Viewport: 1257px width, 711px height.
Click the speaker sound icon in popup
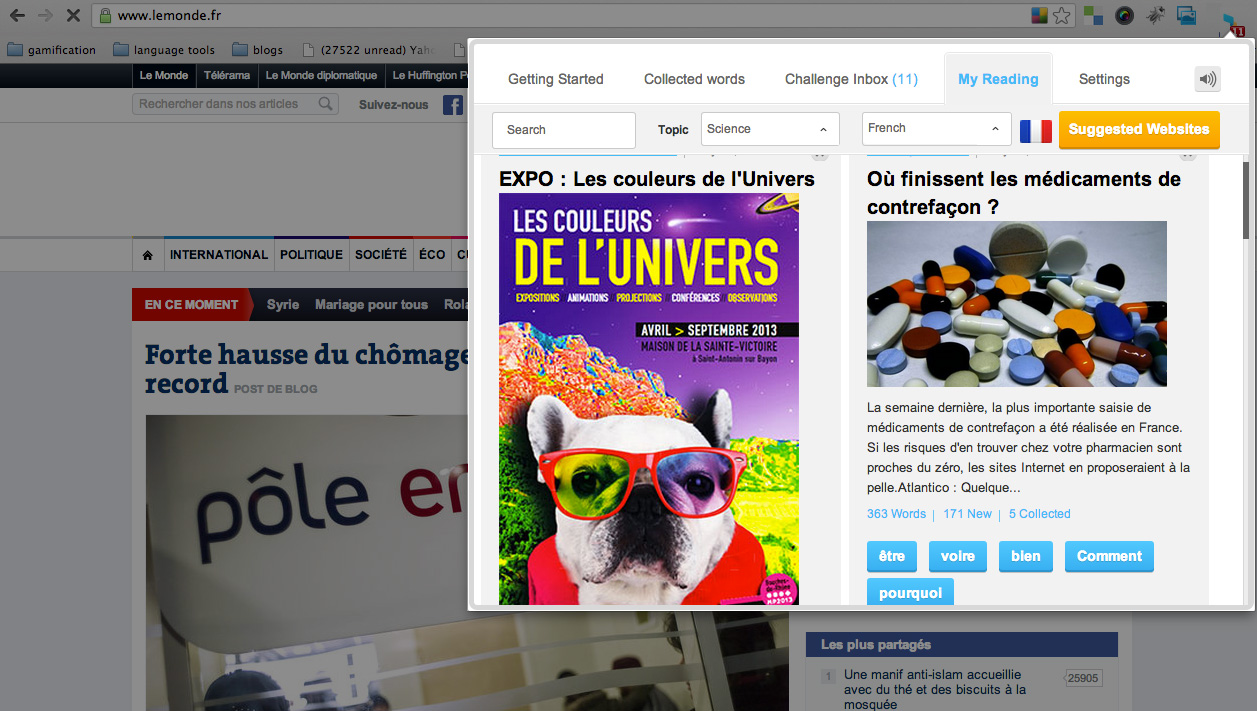1207,79
